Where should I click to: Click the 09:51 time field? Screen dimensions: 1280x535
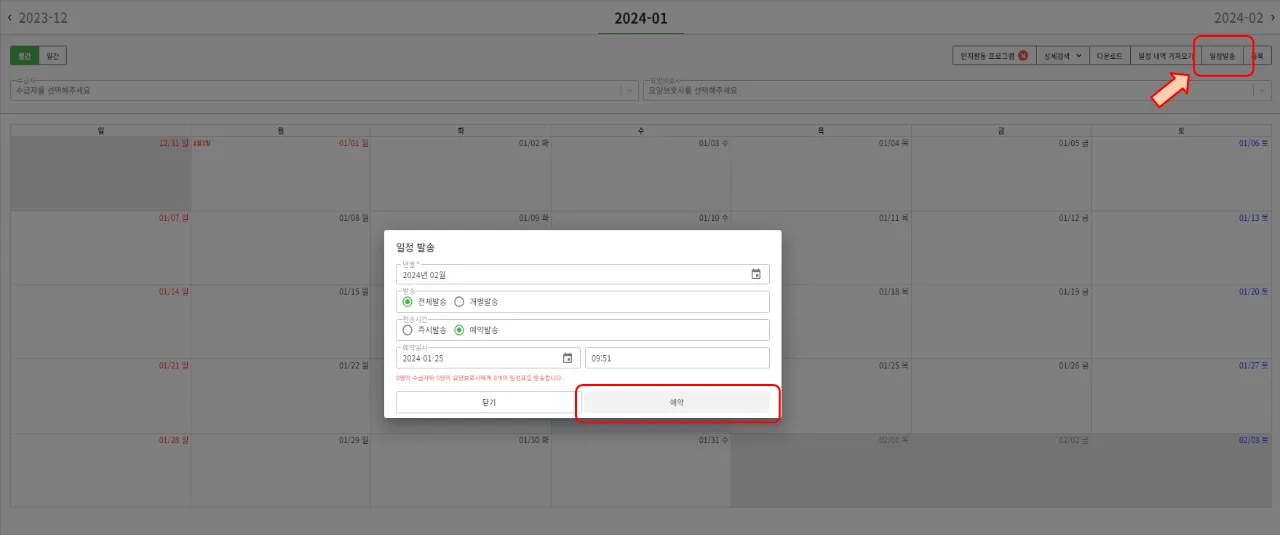(x=677, y=358)
